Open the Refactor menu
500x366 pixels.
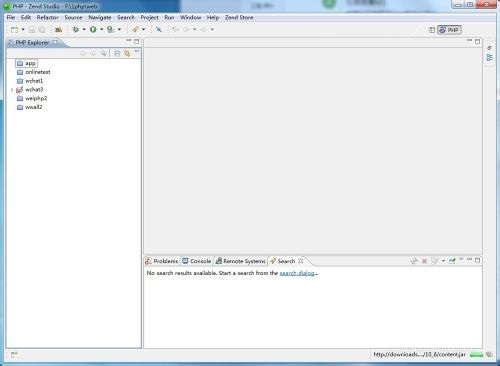47,17
